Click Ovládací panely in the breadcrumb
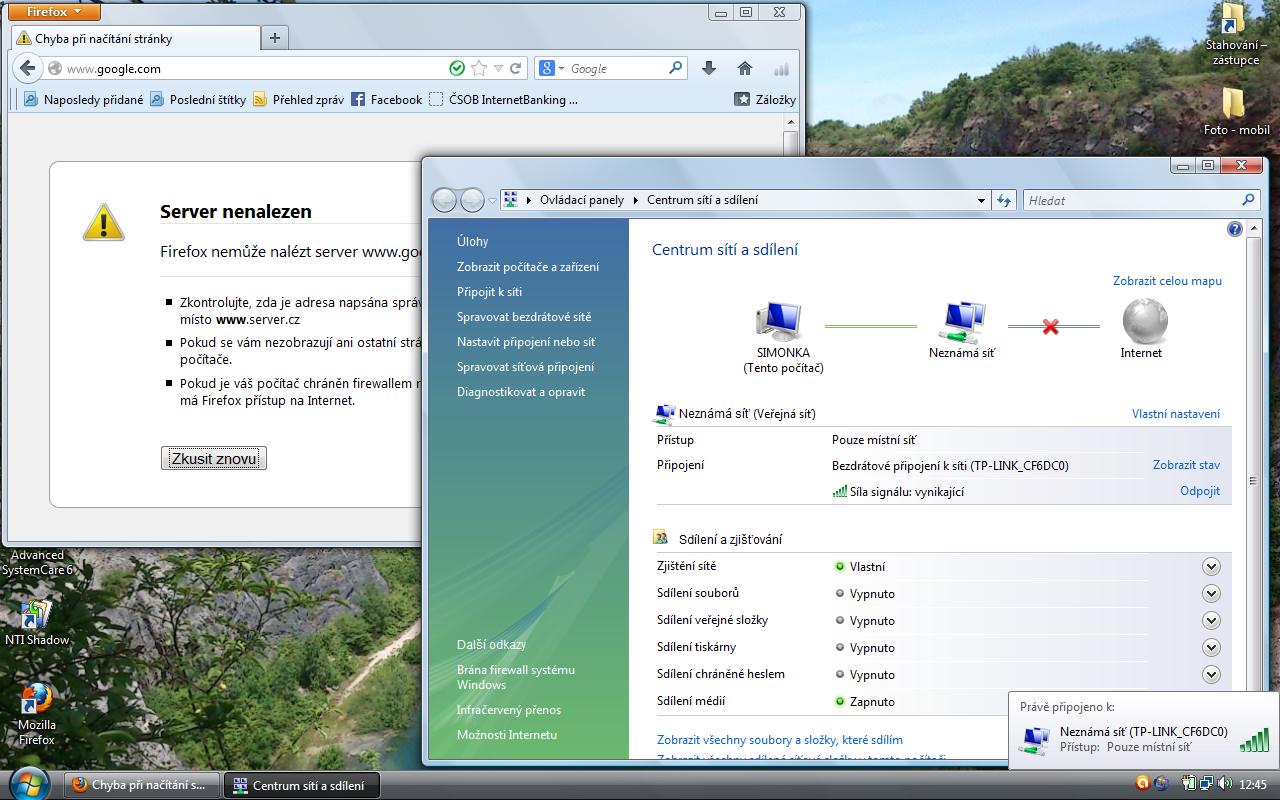The width and height of the screenshot is (1280, 800). coord(582,200)
